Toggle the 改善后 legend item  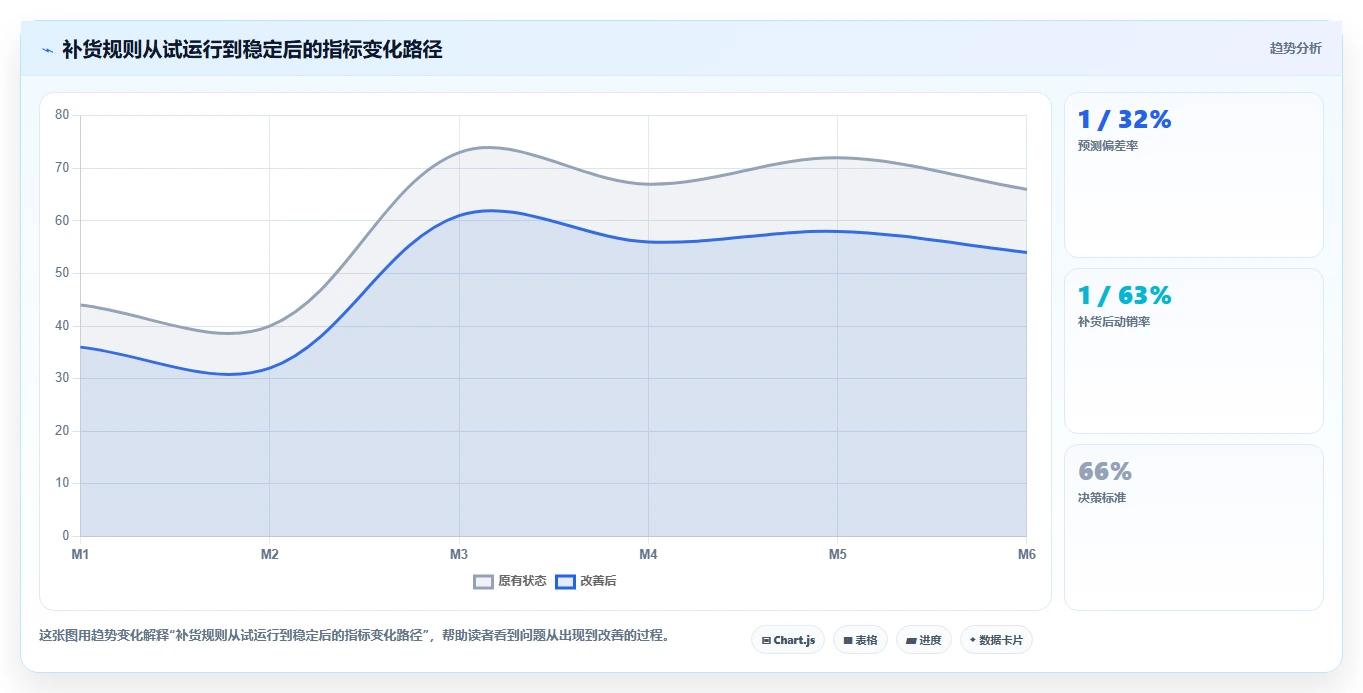pyautogui.click(x=586, y=581)
